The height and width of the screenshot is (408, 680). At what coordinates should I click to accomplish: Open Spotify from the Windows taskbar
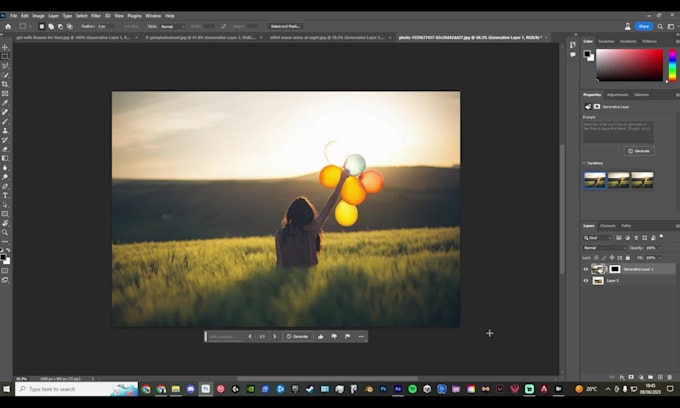click(x=412, y=389)
